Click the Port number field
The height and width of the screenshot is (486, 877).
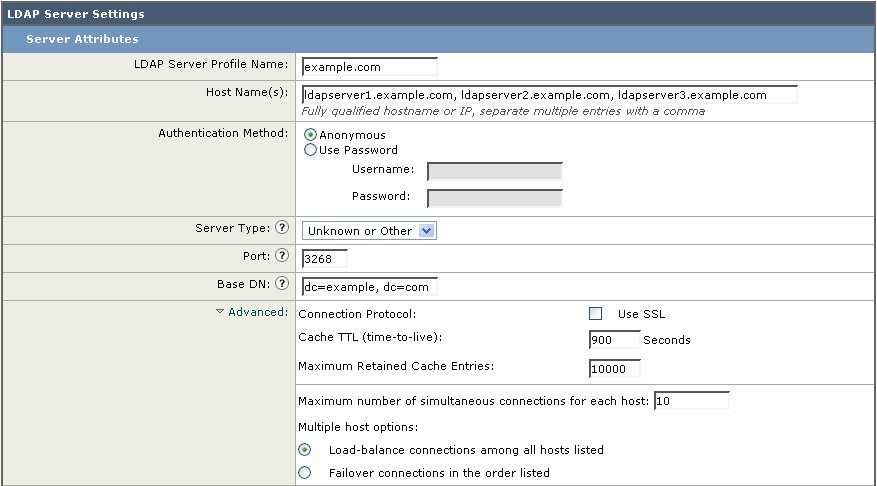click(324, 258)
